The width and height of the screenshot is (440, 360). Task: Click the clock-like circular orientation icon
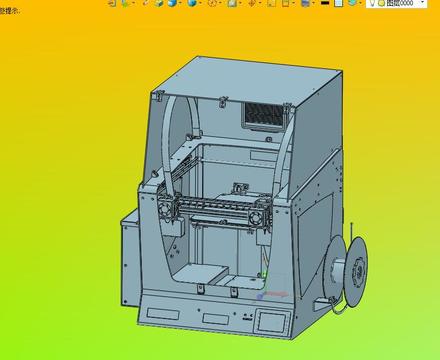coord(213,3)
